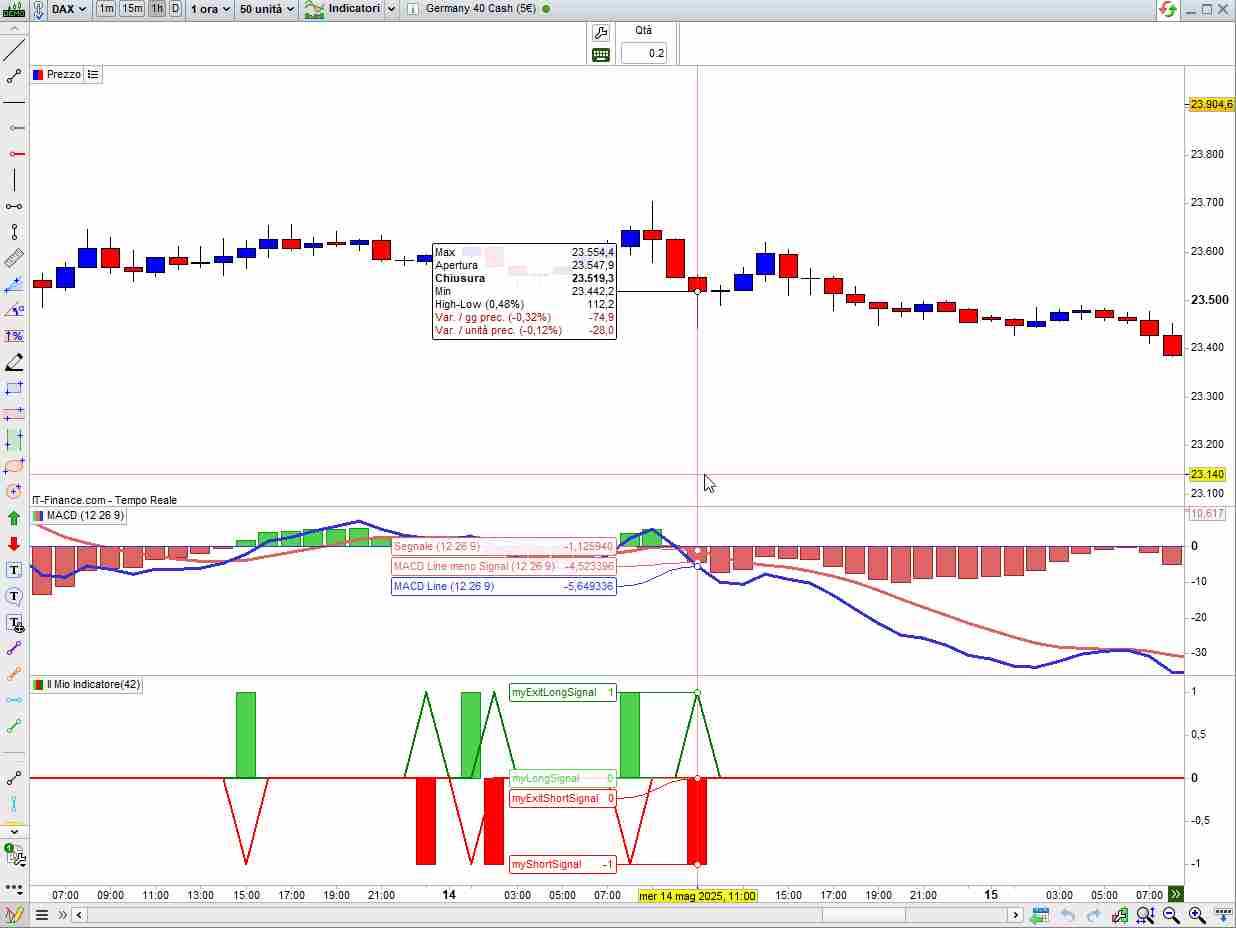Select the ruler measurement tool
Screen dimensions: 1236x928
(x=14, y=258)
